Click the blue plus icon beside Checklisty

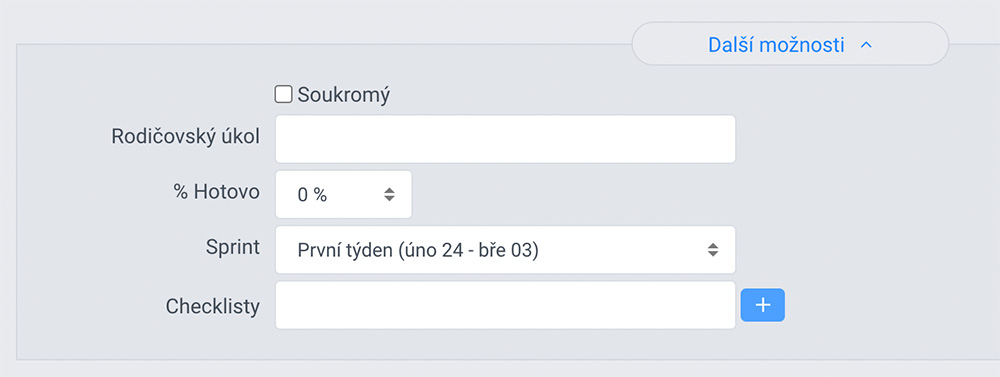point(762,305)
